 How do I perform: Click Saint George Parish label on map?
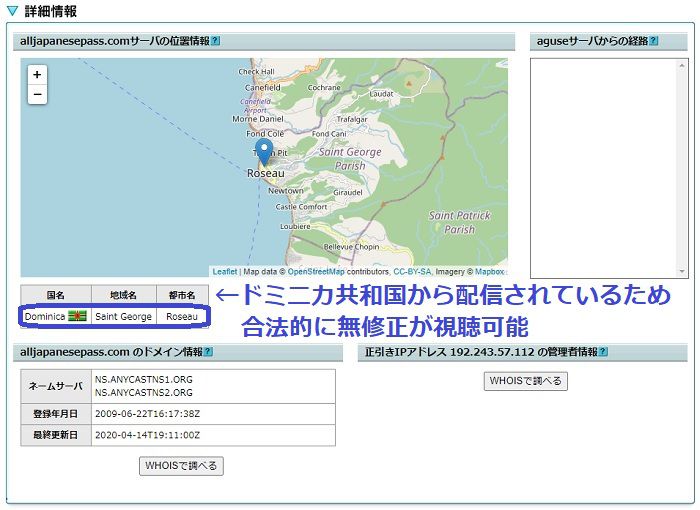coord(350,159)
